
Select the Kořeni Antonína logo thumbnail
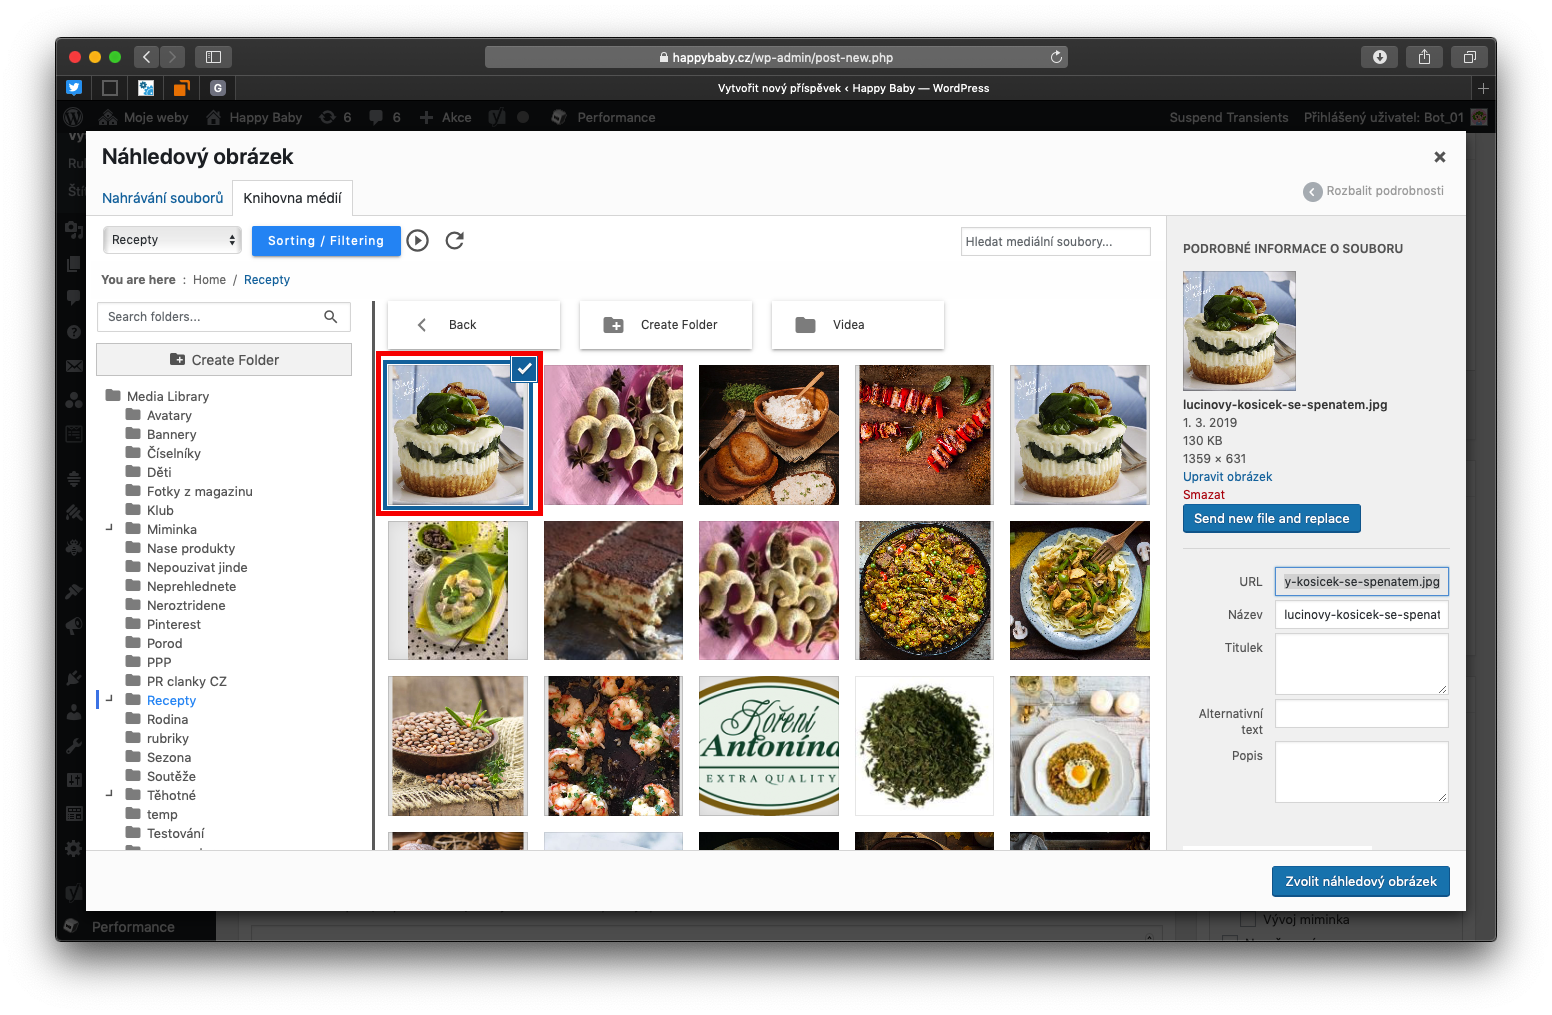[x=768, y=746]
